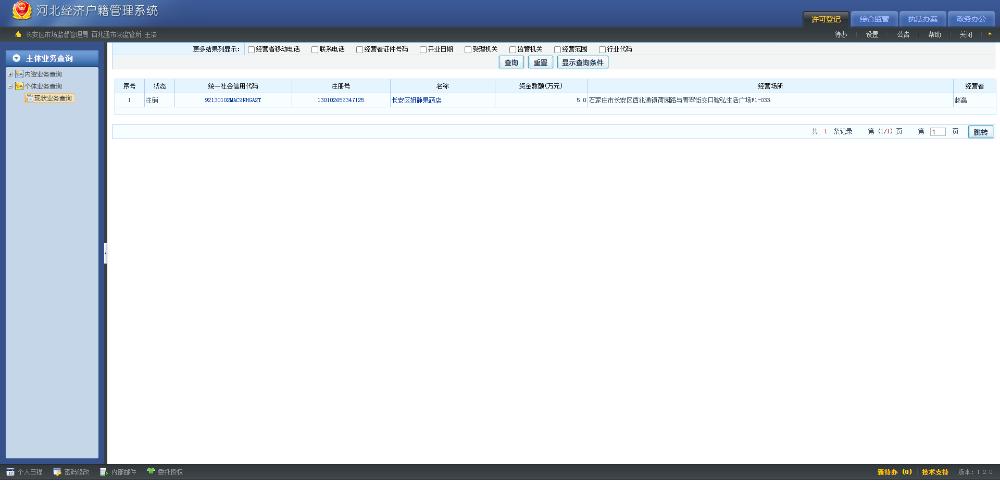
Task: Click the green icon in bottom status bar
Action: [x=150, y=471]
